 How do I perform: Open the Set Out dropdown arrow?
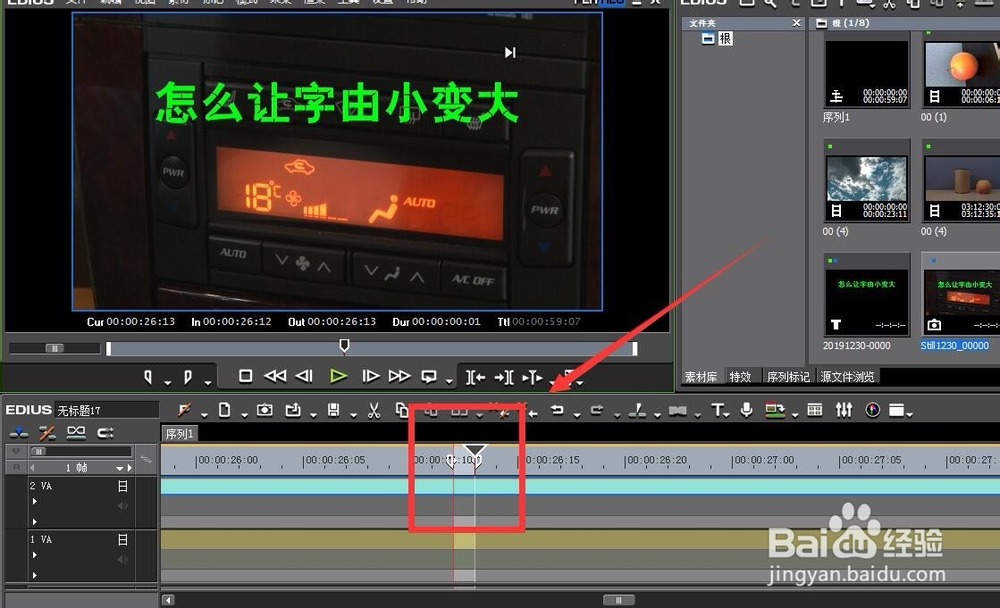pos(207,382)
